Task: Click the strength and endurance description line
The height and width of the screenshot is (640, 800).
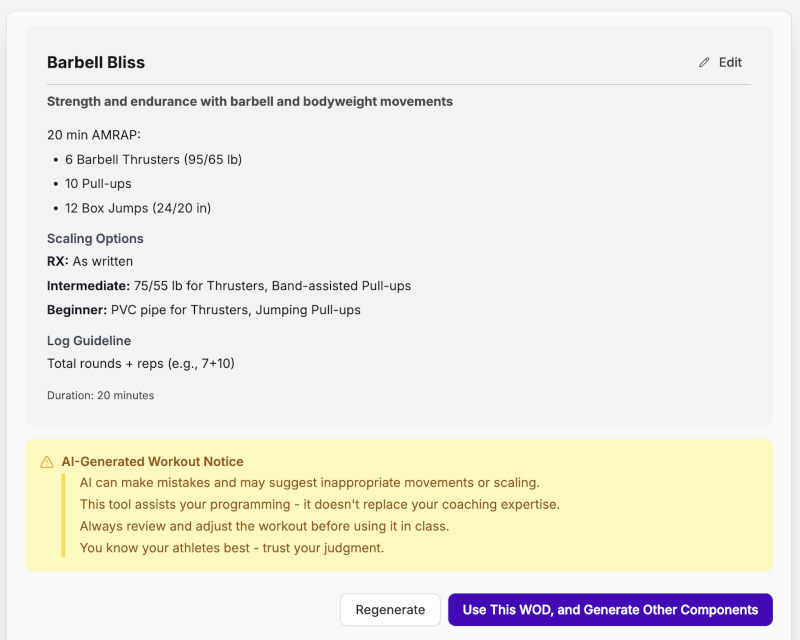Action: point(250,101)
